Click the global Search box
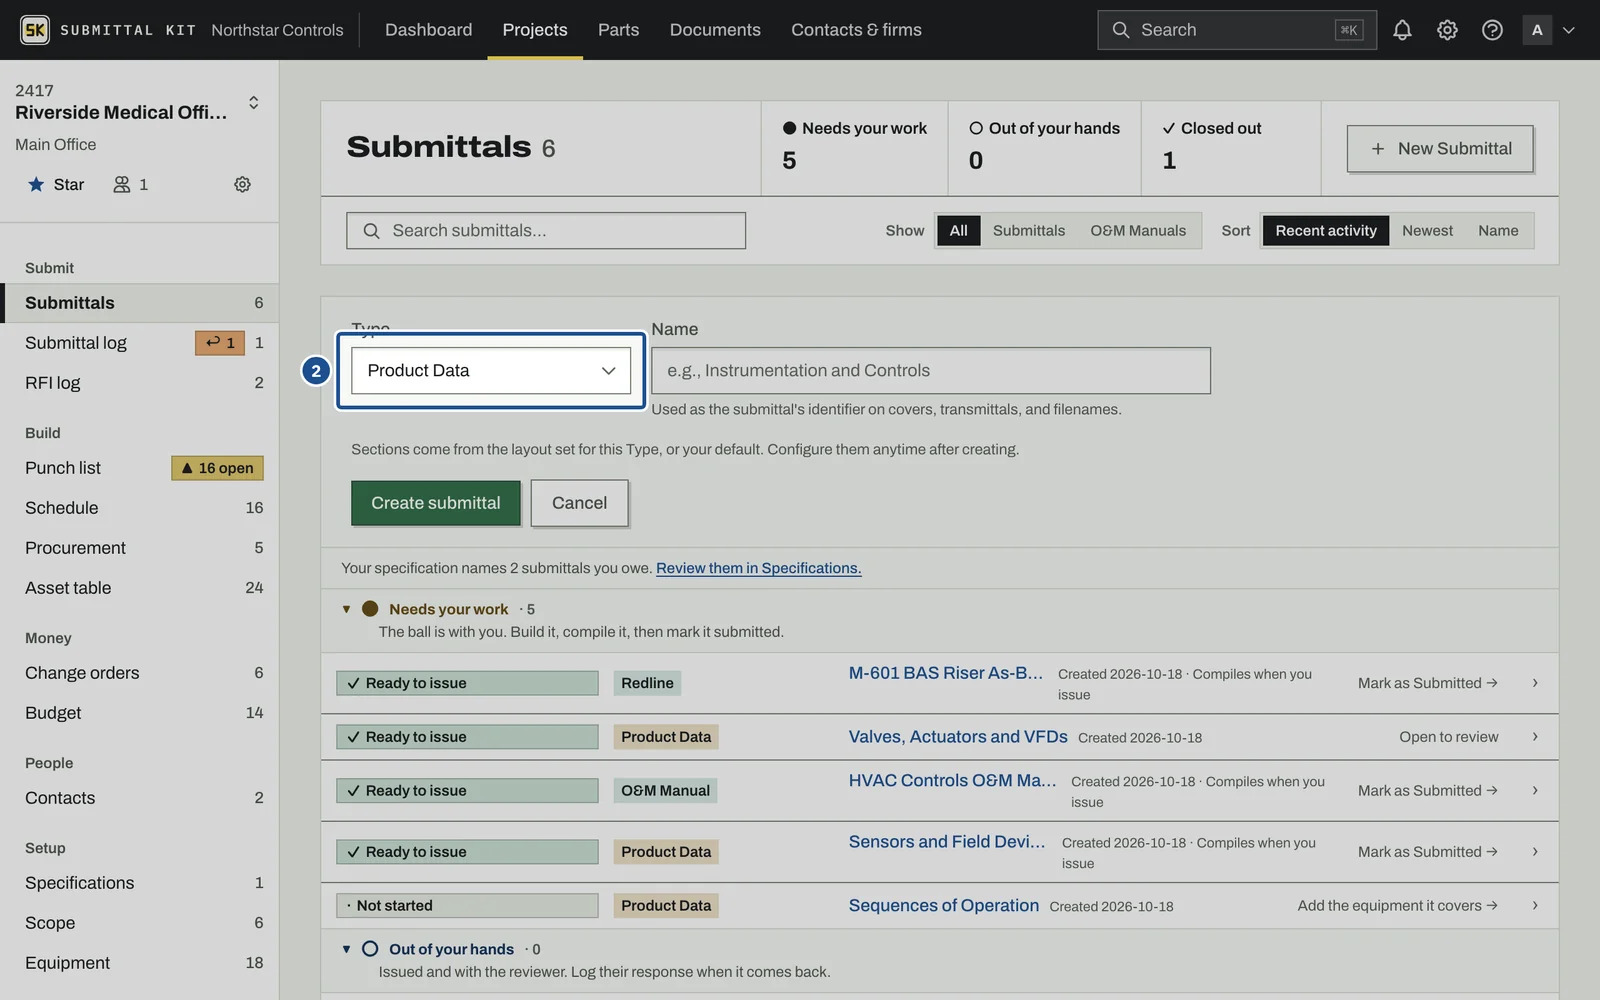 1237,30
